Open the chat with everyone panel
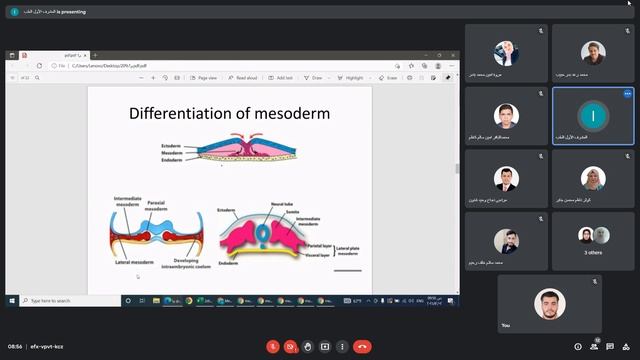640x360 pixels. 610,347
